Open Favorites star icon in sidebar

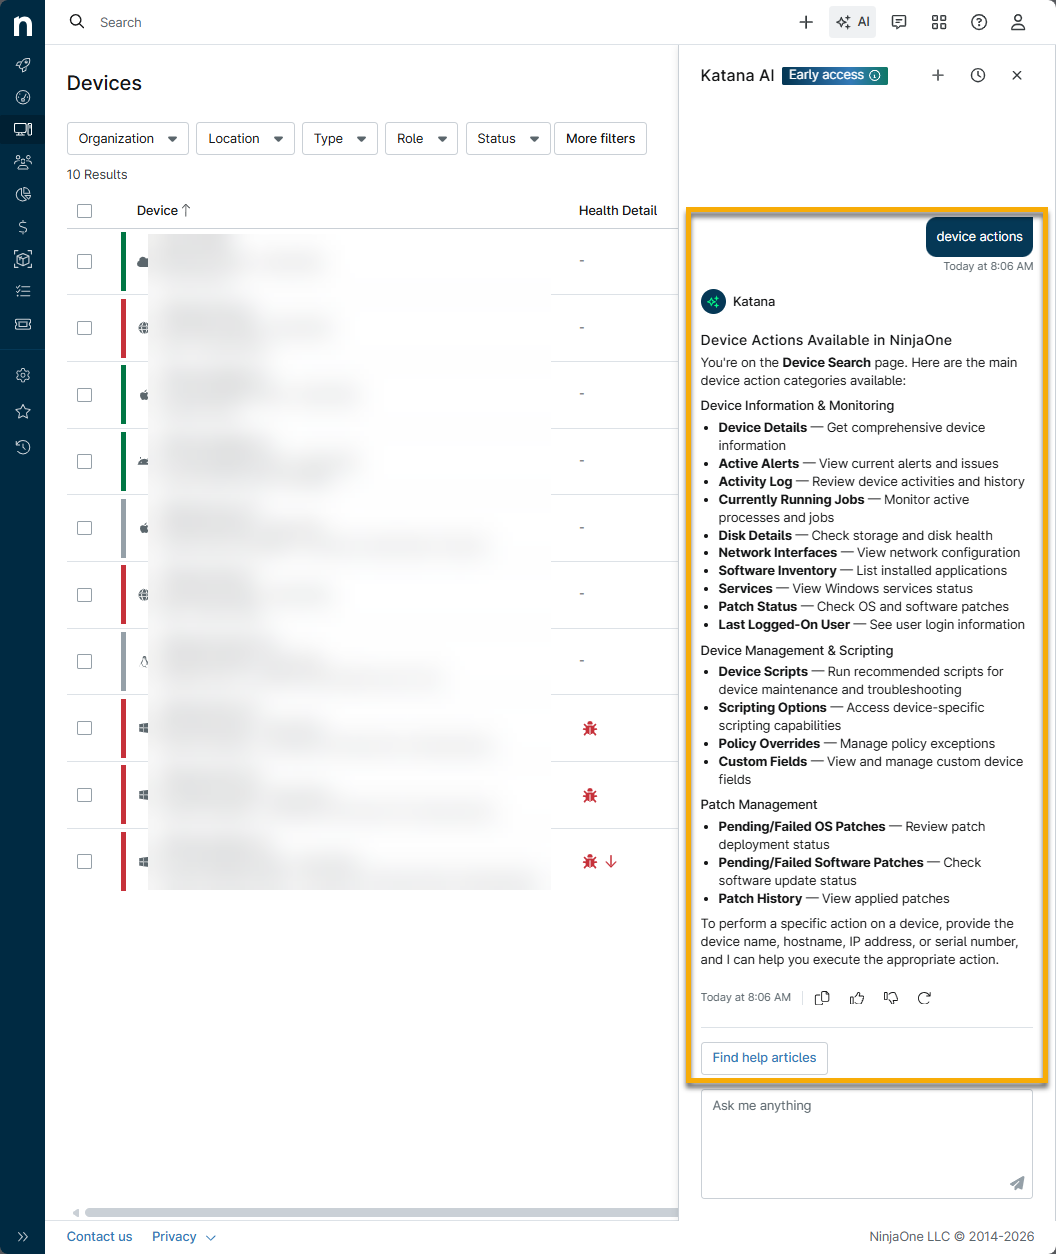[x=23, y=411]
